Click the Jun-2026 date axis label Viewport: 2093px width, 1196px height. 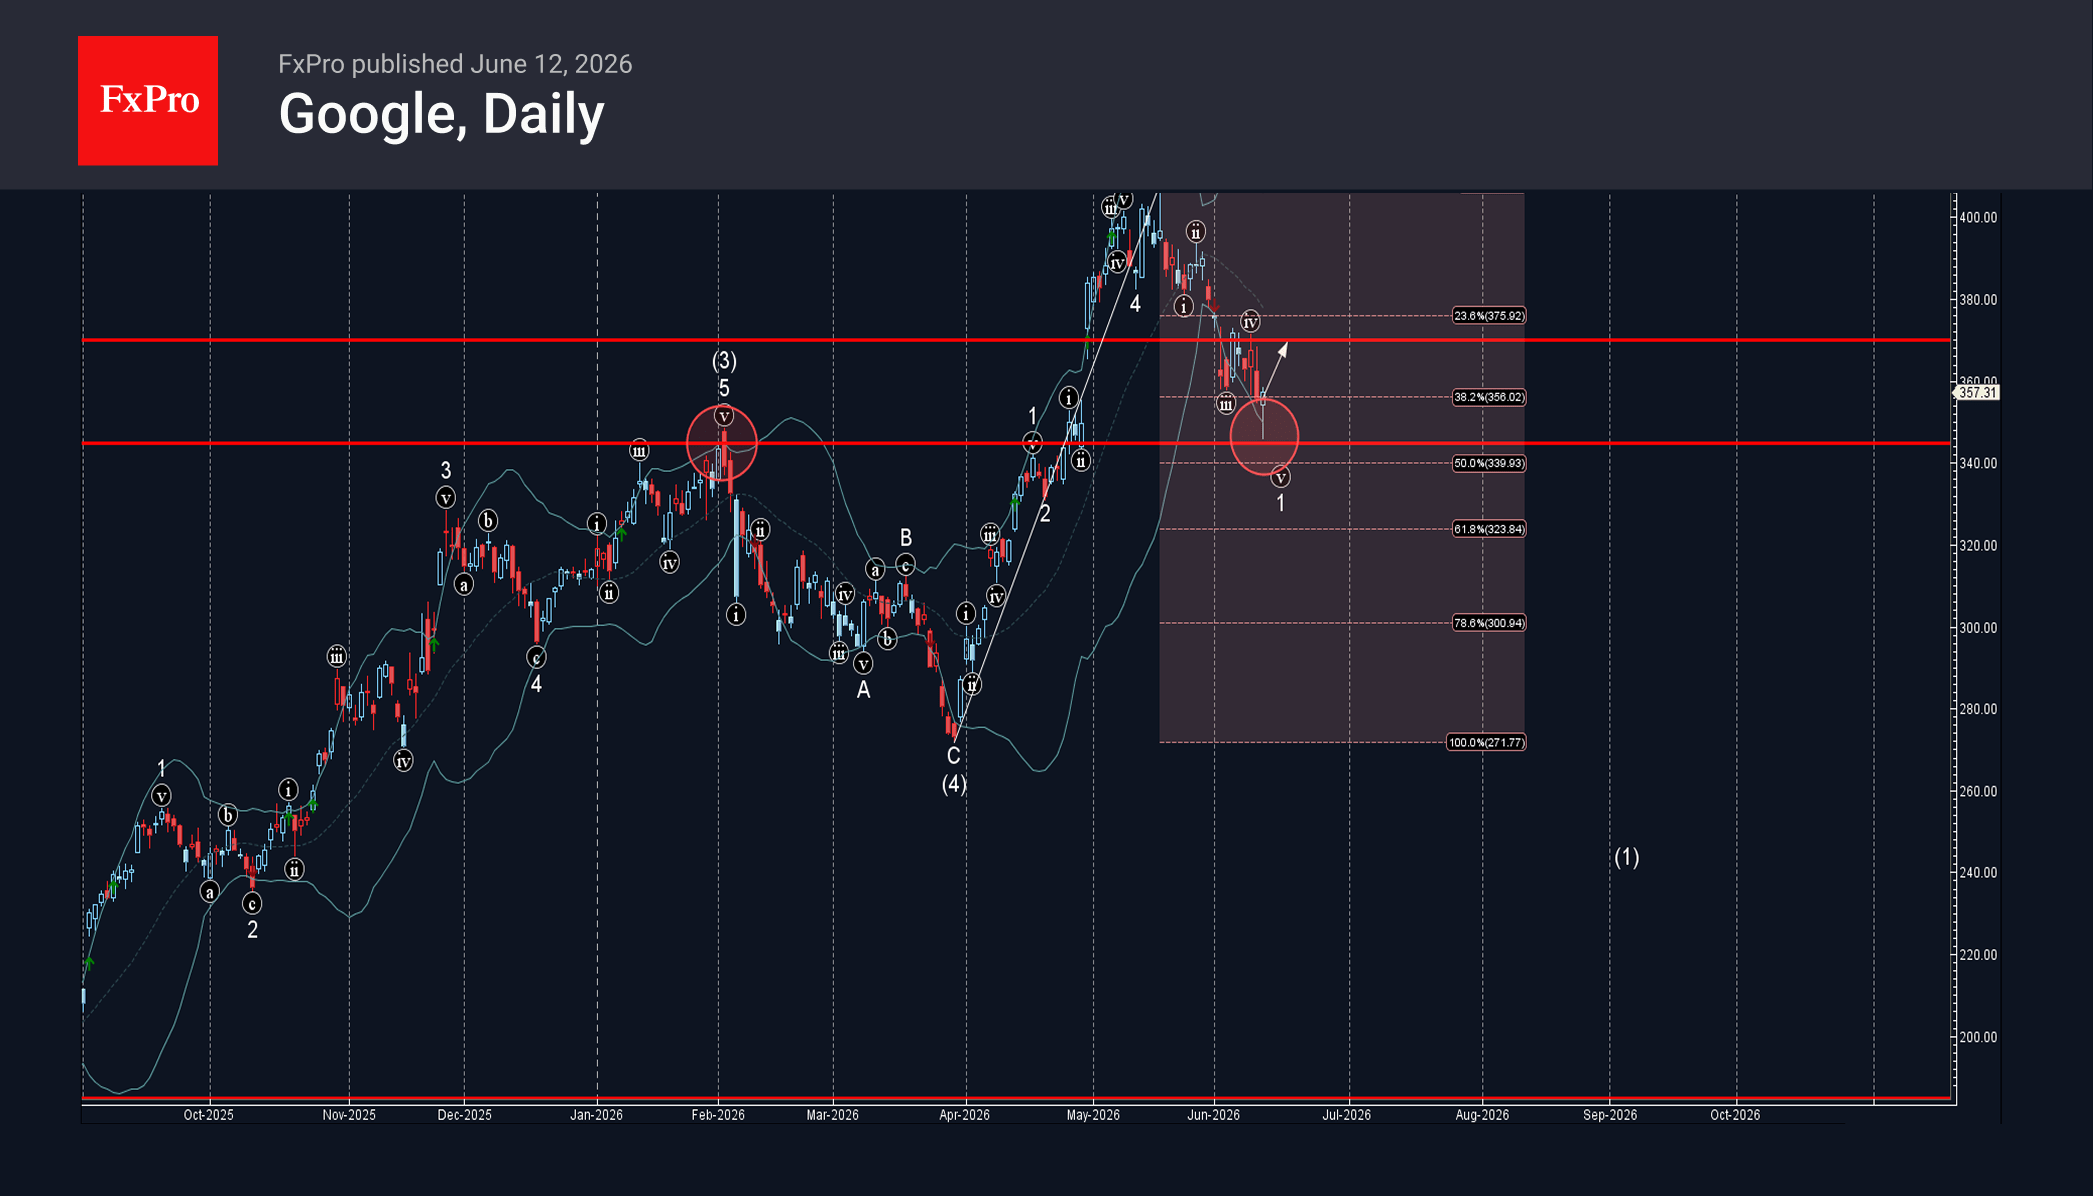(1213, 1115)
